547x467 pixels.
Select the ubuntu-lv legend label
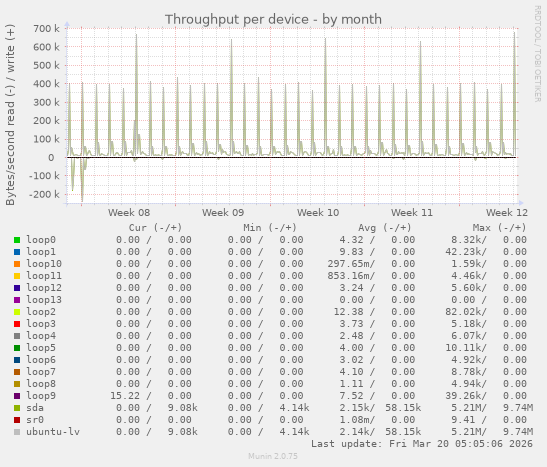coord(53,432)
